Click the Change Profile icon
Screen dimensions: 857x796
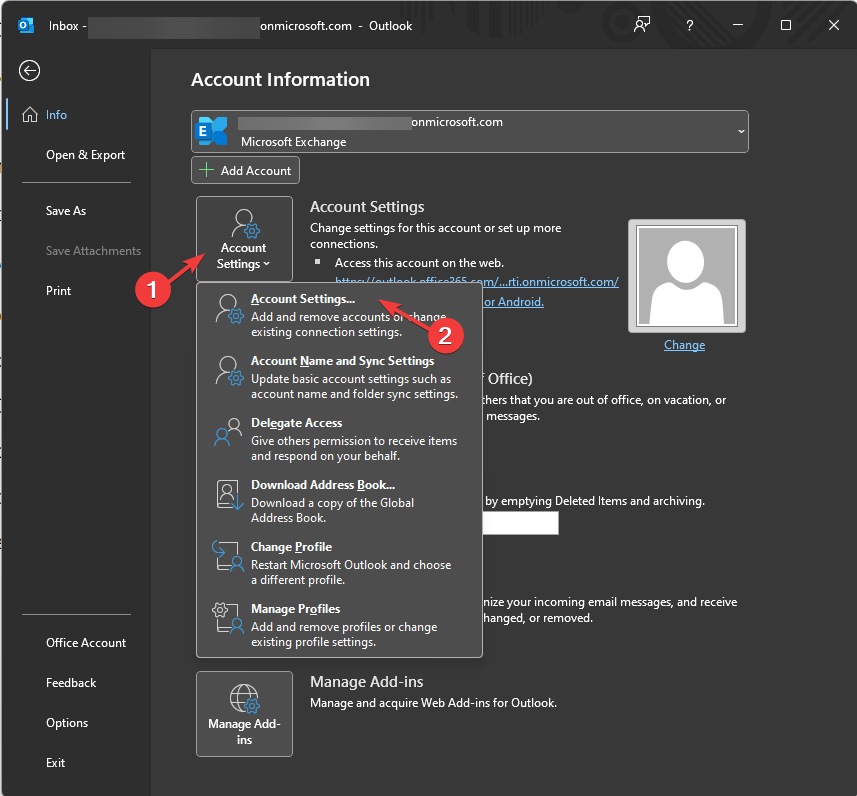point(227,556)
